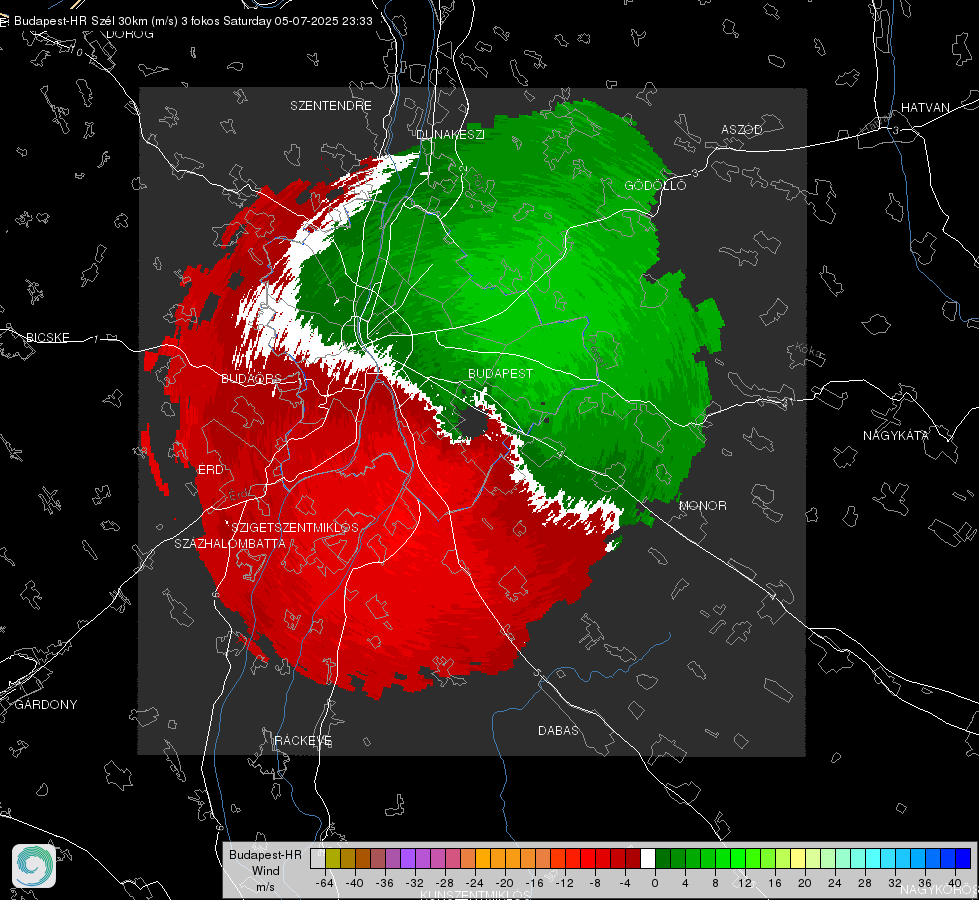Click the DUNAKESZI map label
Image resolution: width=979 pixels, height=900 pixels.
click(450, 134)
